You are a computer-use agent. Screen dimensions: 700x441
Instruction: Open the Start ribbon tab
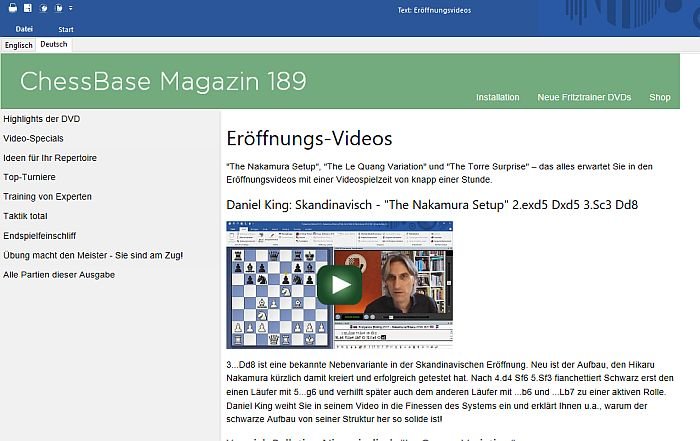click(66, 29)
